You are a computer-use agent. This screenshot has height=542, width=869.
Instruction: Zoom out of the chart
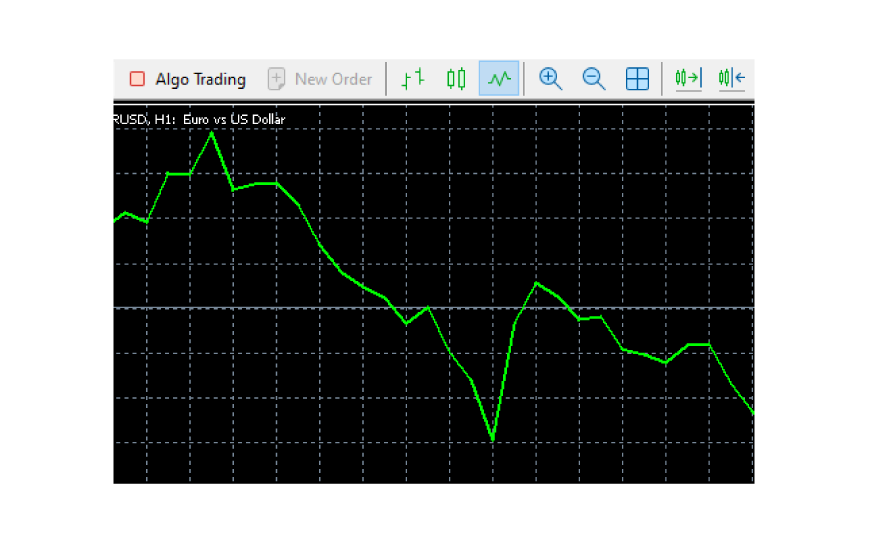click(x=594, y=79)
